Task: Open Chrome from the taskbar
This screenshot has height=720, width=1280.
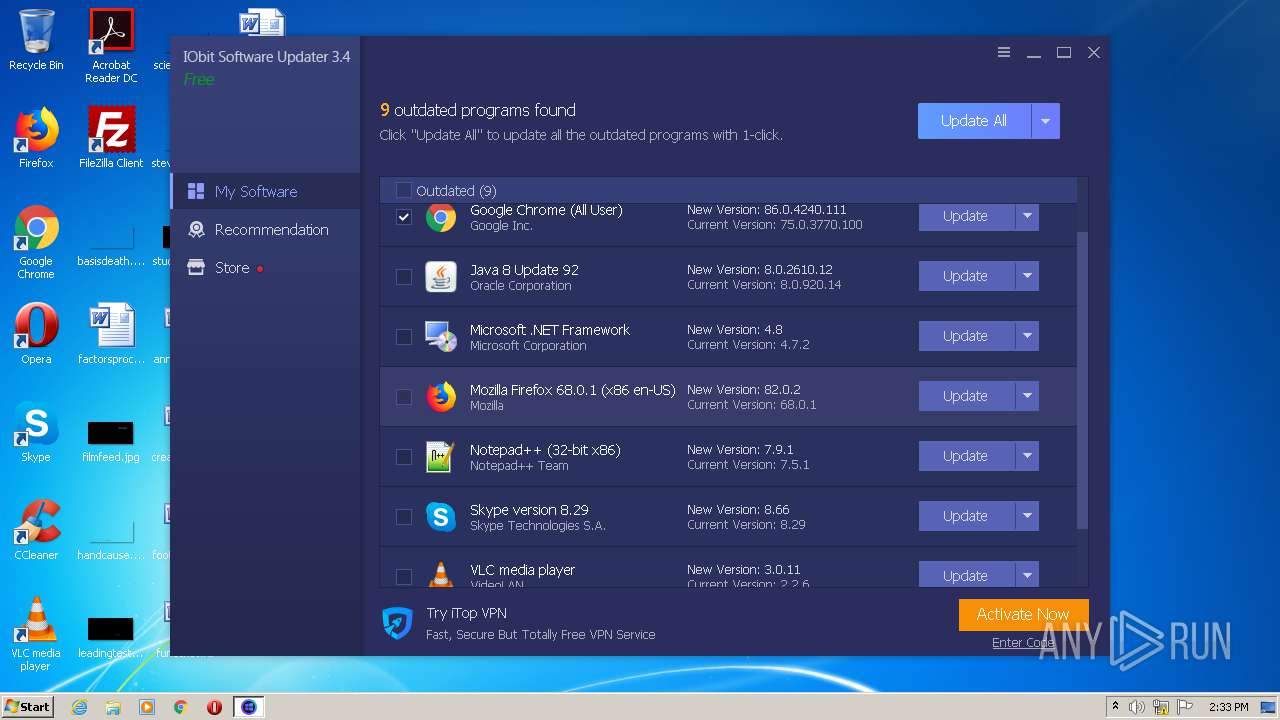Action: tap(180, 707)
